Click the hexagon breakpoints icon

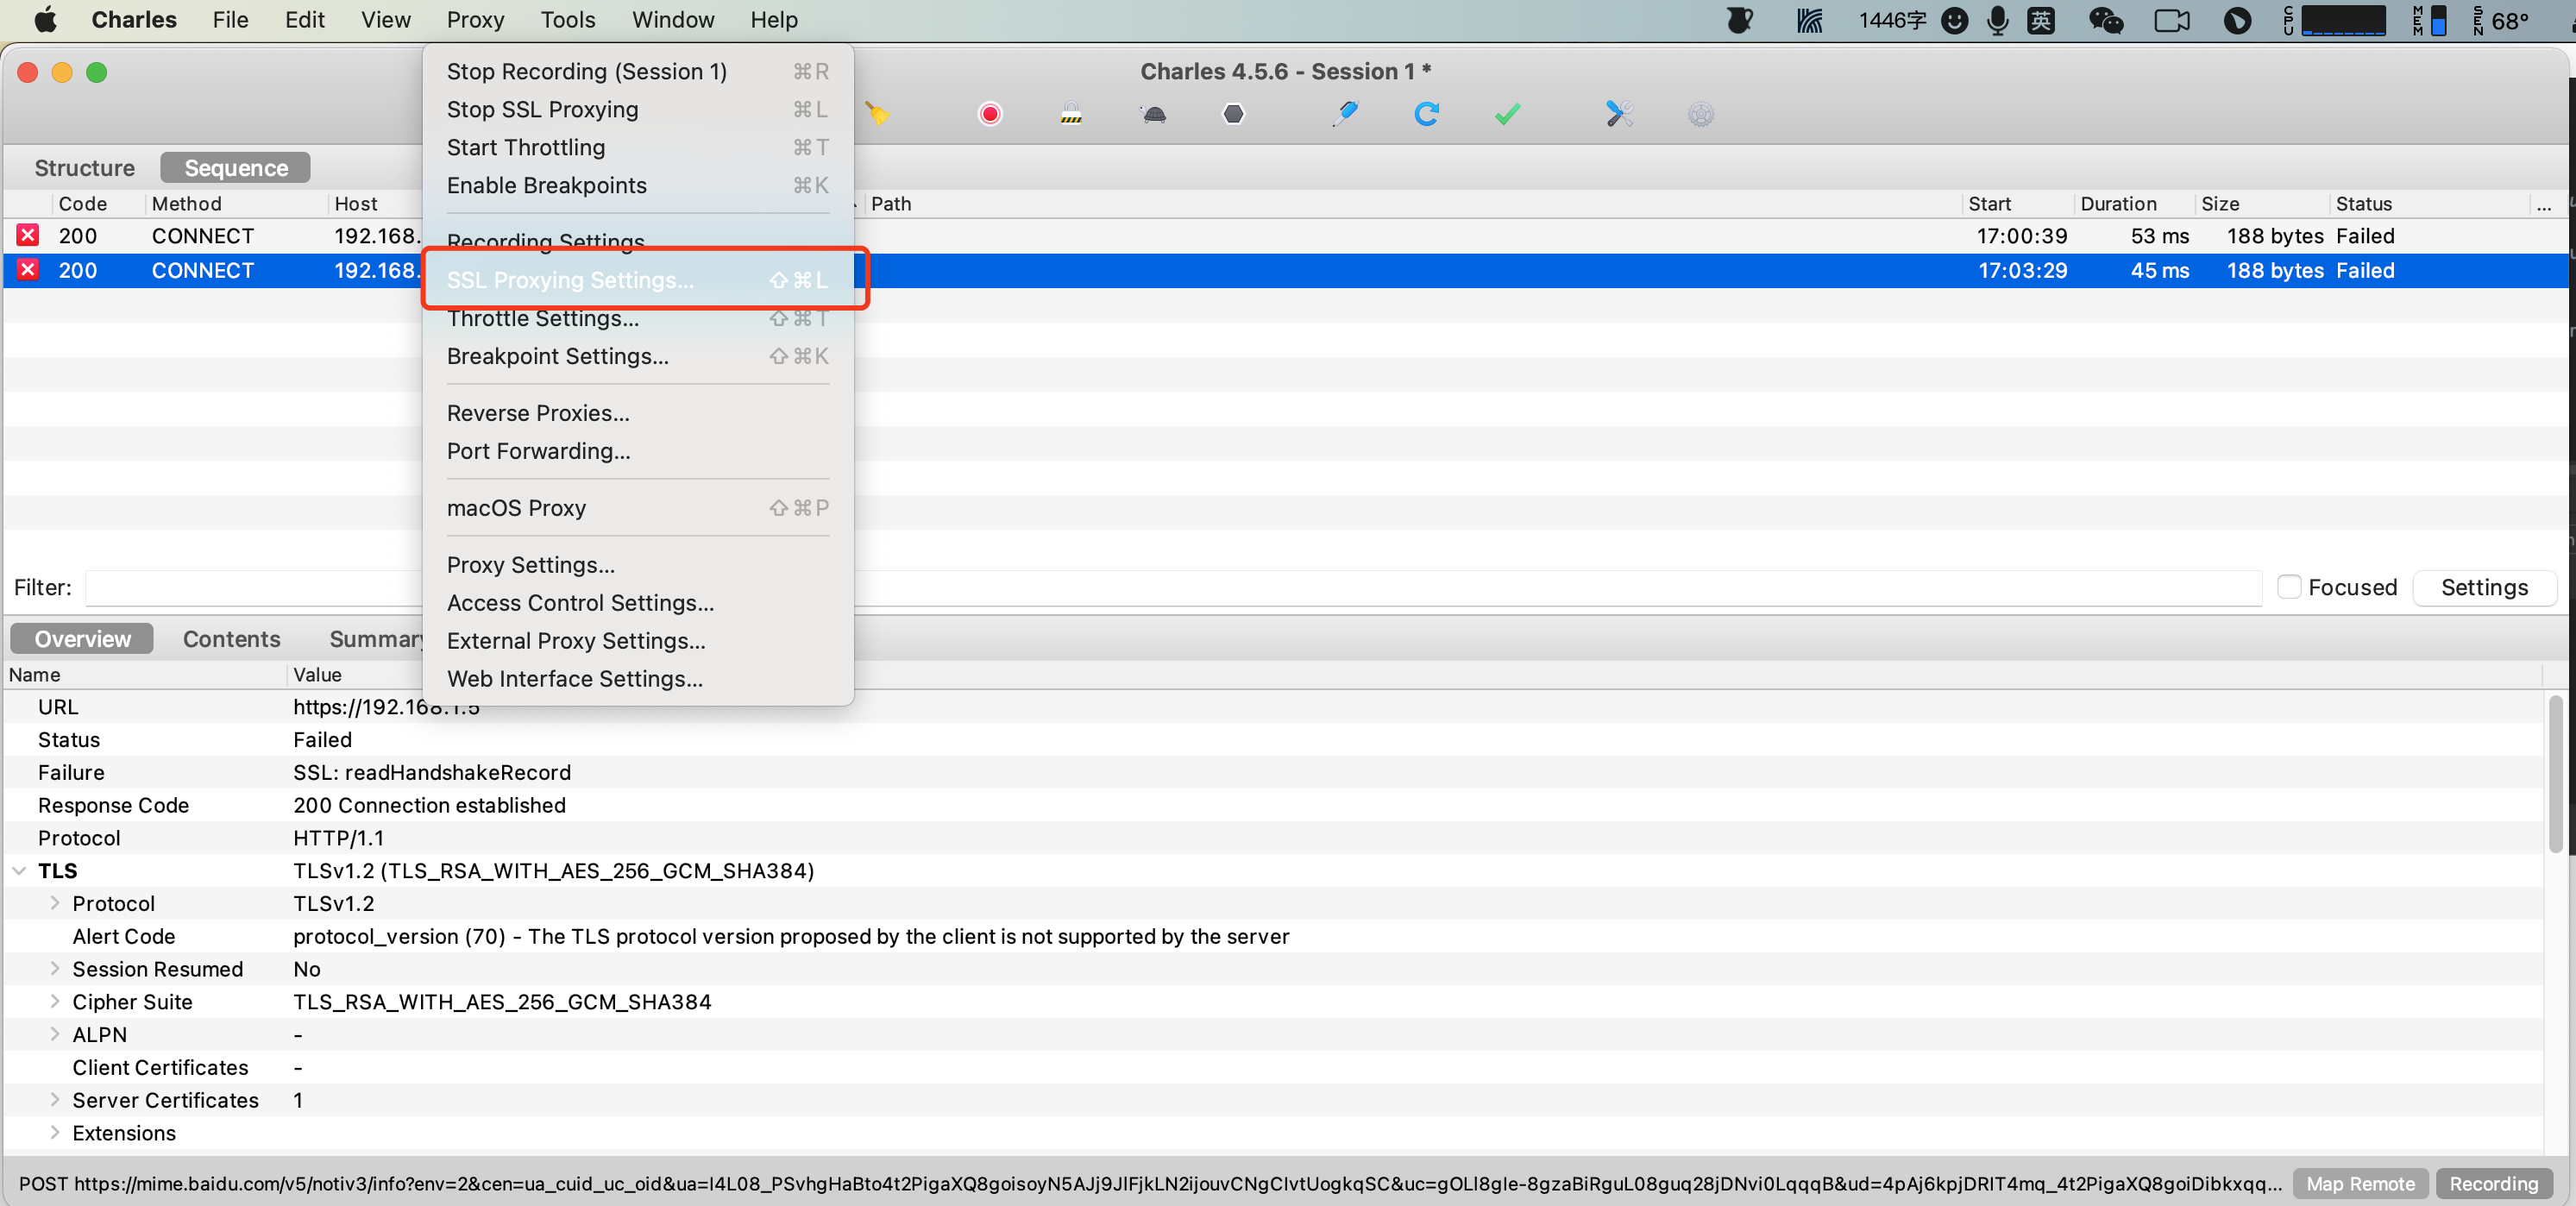[1234, 114]
